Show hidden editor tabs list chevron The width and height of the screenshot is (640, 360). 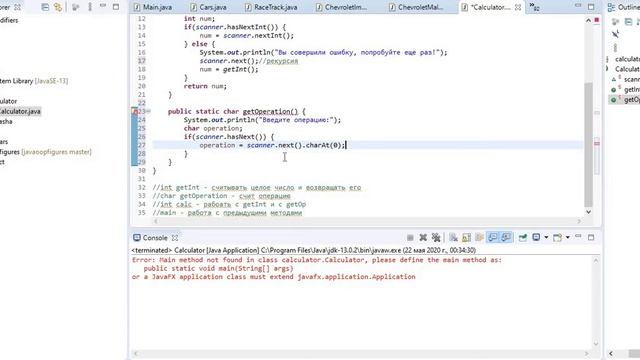534,7
